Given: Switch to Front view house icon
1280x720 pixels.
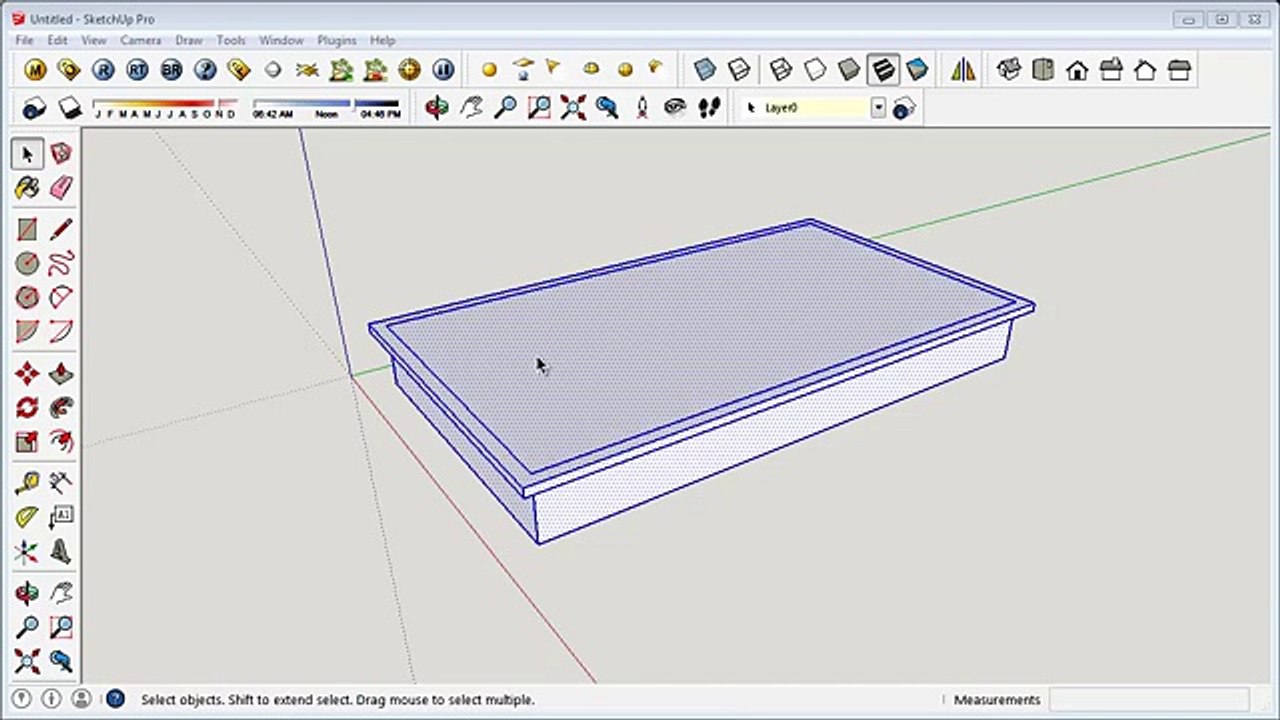Looking at the screenshot, I should tap(1077, 70).
